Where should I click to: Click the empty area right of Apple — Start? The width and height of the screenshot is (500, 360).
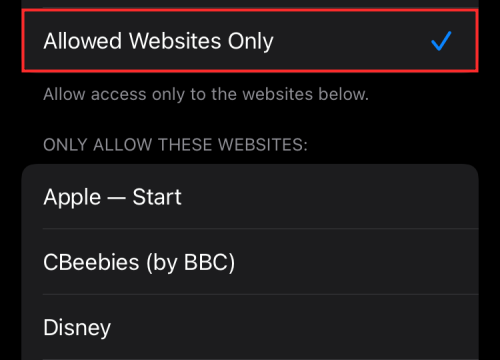tap(330, 197)
